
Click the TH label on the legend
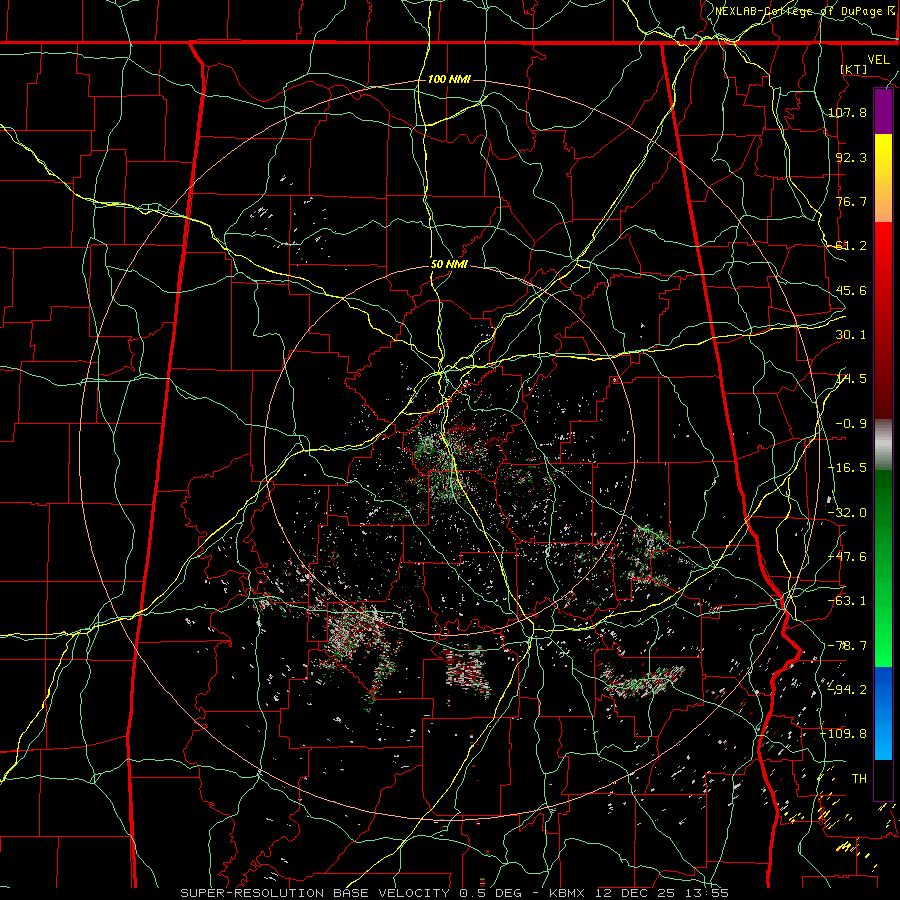(x=859, y=779)
